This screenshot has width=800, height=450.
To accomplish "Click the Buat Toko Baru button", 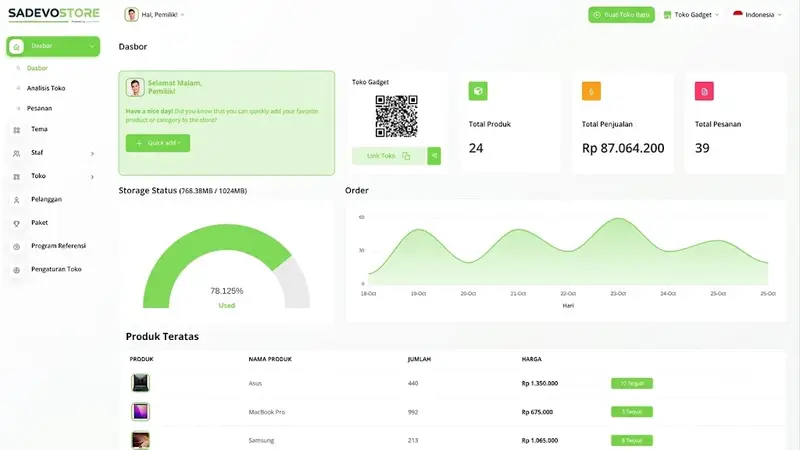I will coord(621,15).
